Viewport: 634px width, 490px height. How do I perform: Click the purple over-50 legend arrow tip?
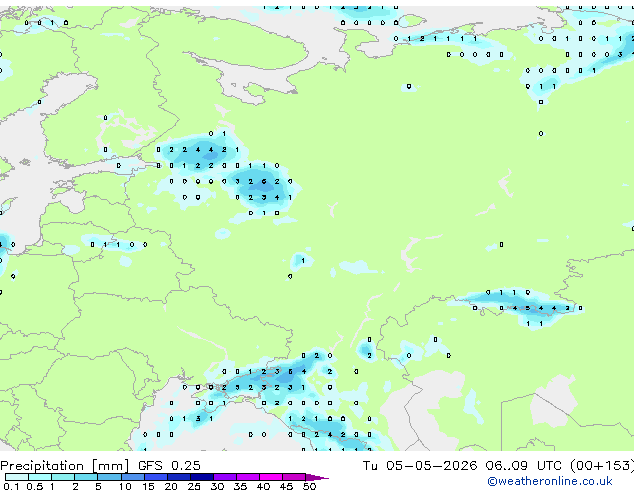coord(317,477)
